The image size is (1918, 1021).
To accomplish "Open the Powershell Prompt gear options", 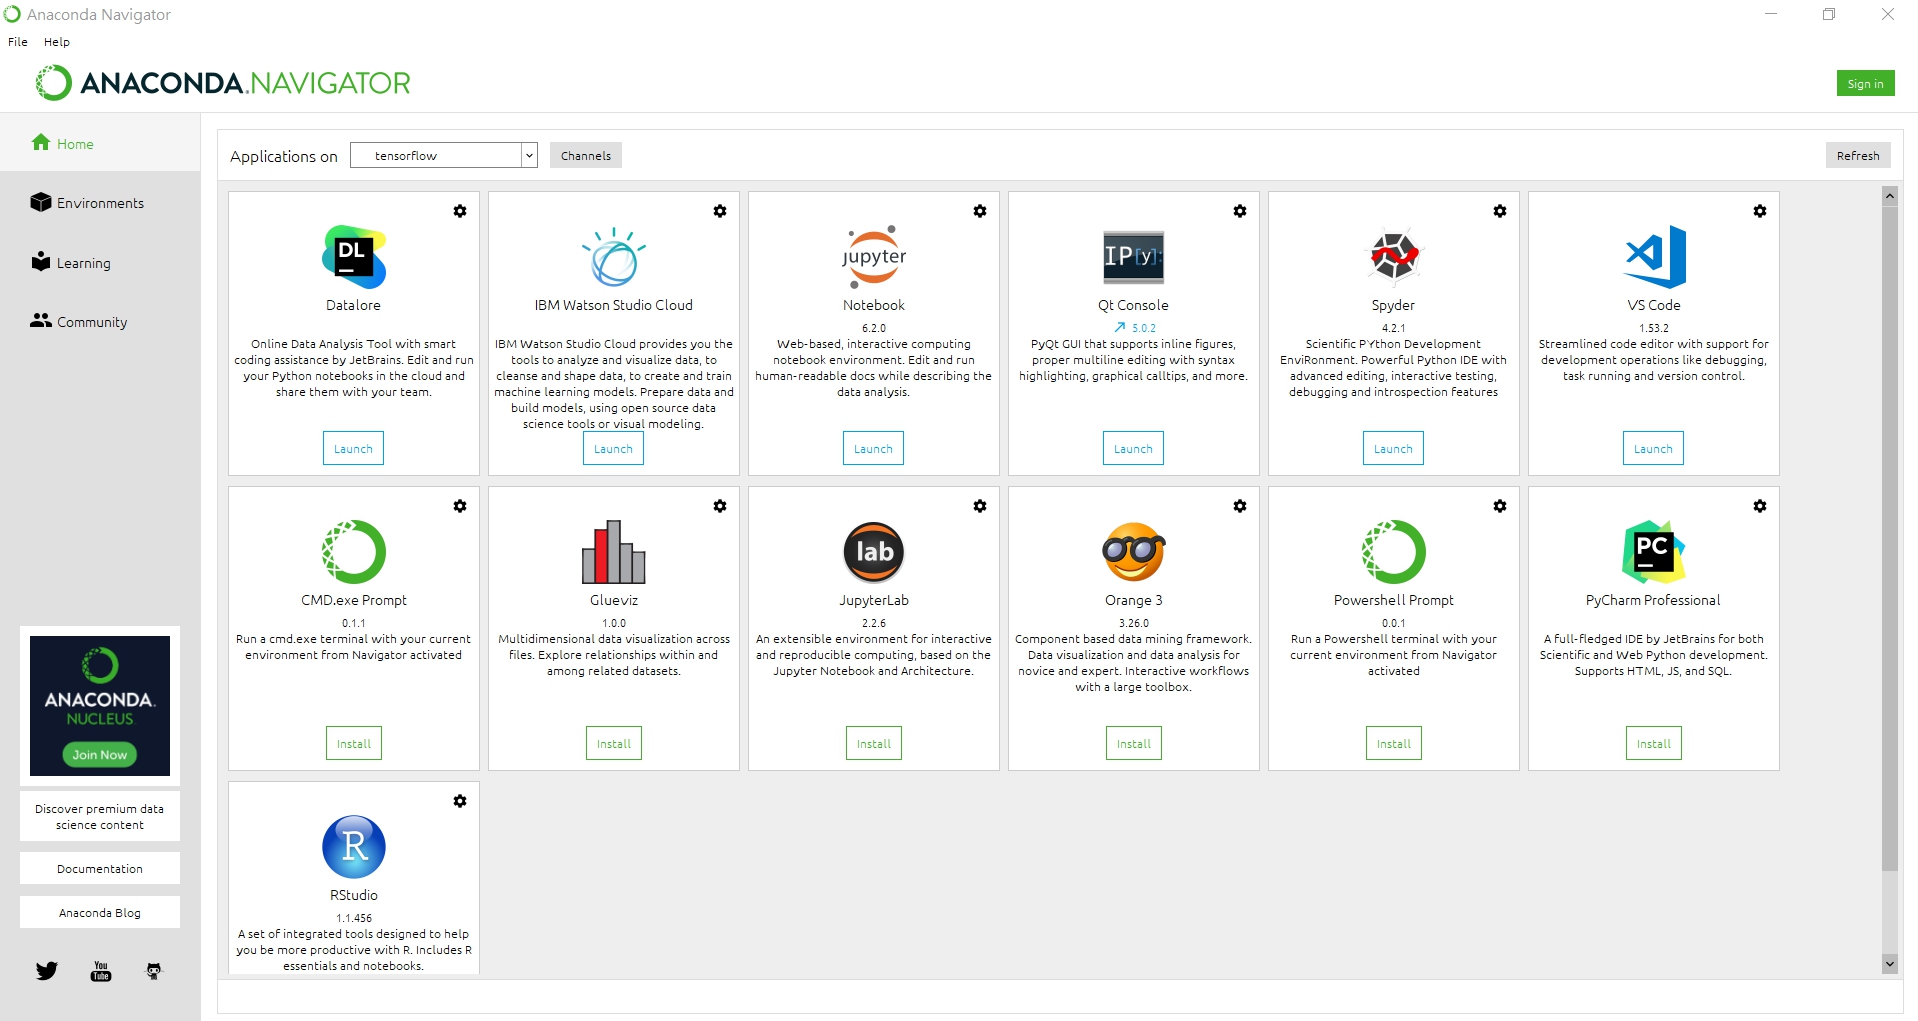I will click(x=1500, y=506).
